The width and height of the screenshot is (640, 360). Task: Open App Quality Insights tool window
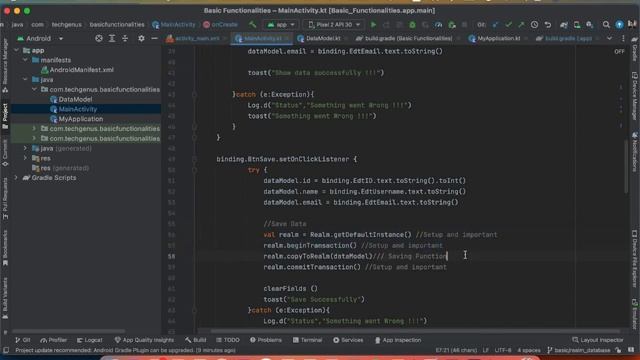(144, 340)
